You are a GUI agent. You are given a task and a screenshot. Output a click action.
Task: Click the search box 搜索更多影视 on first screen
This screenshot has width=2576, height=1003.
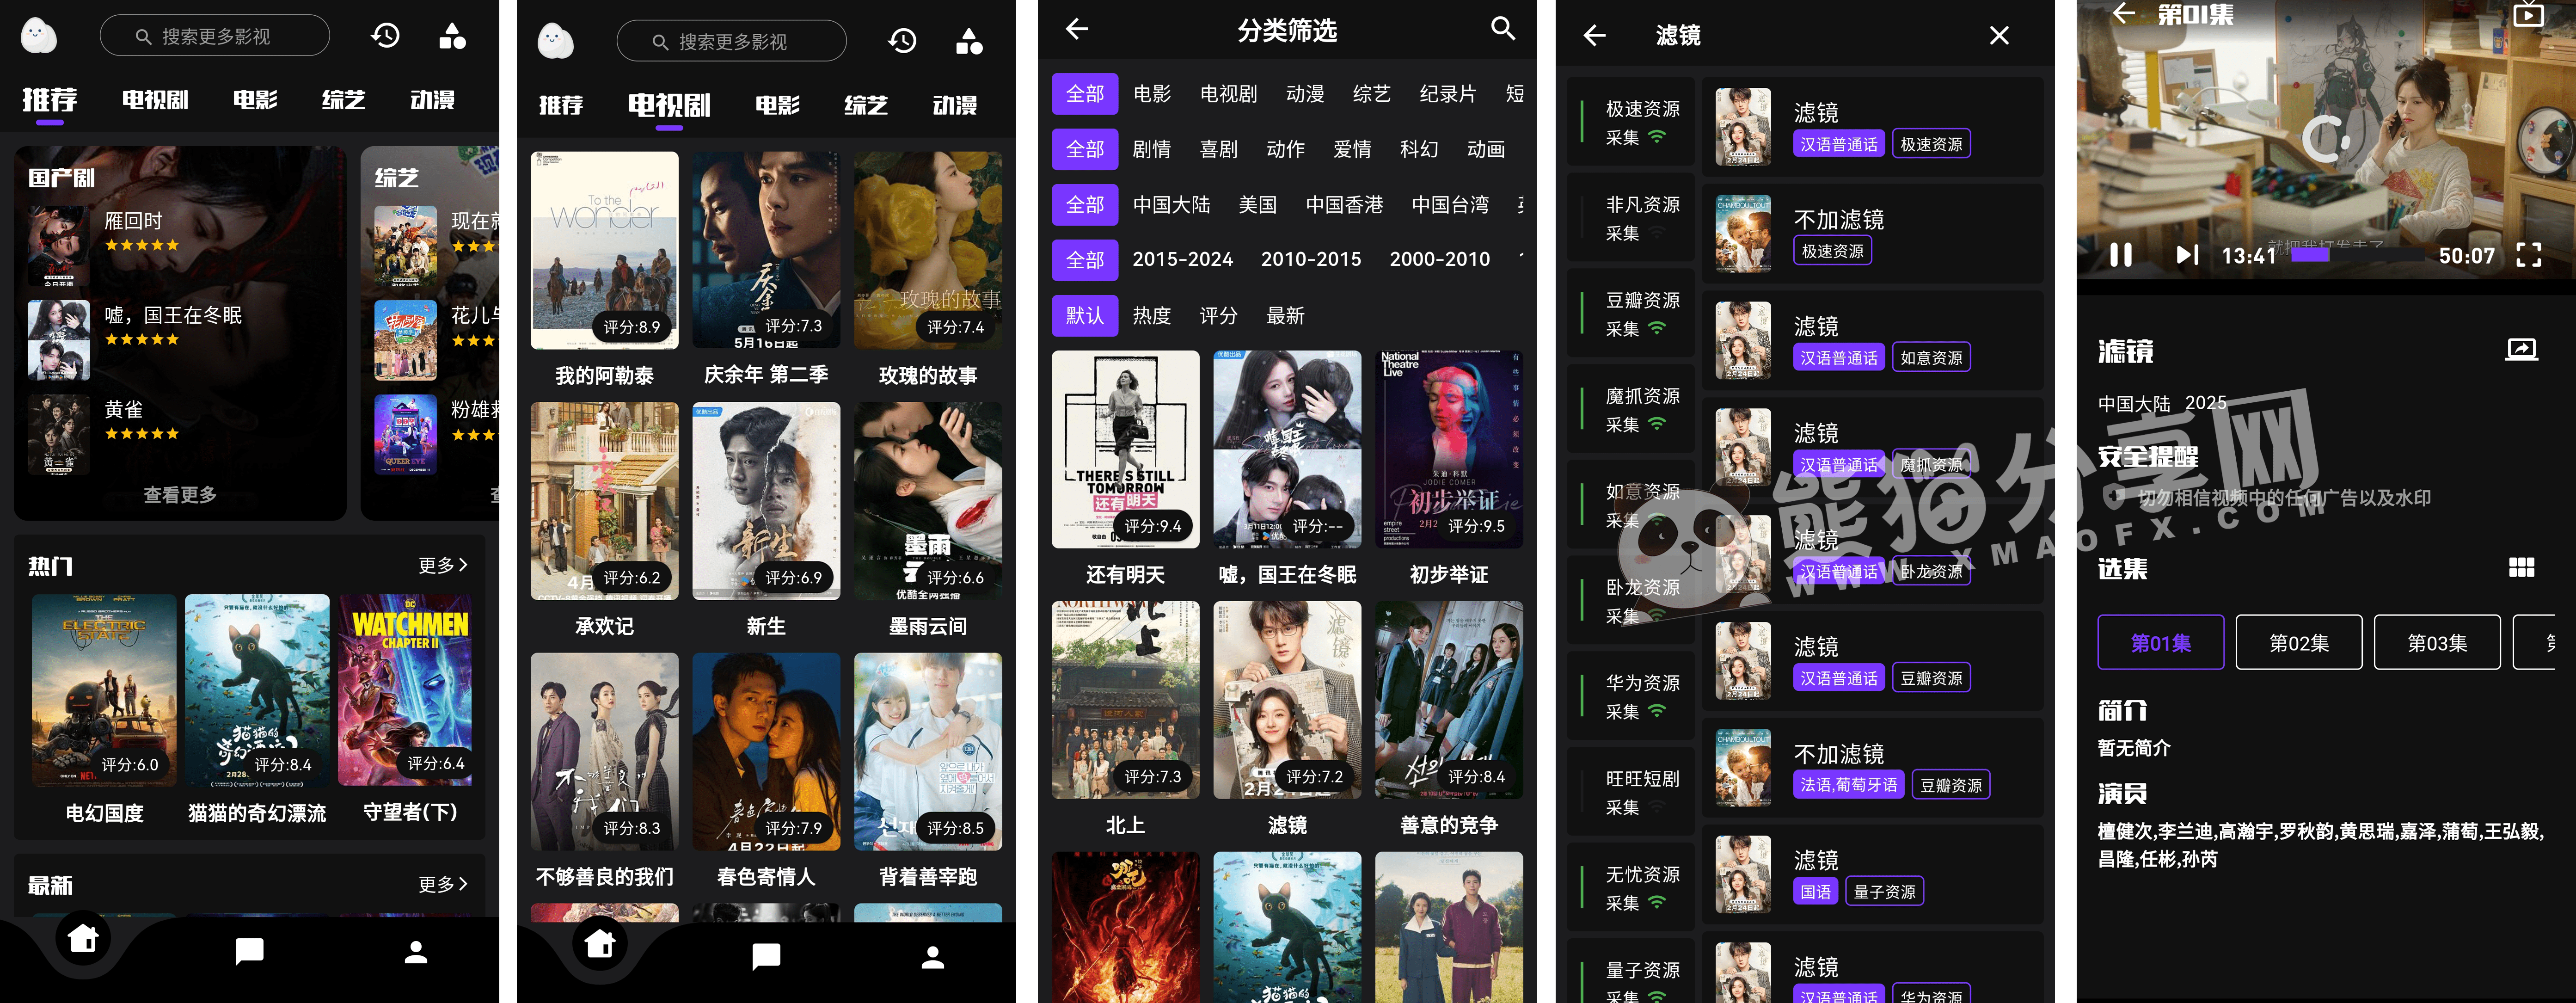(214, 36)
